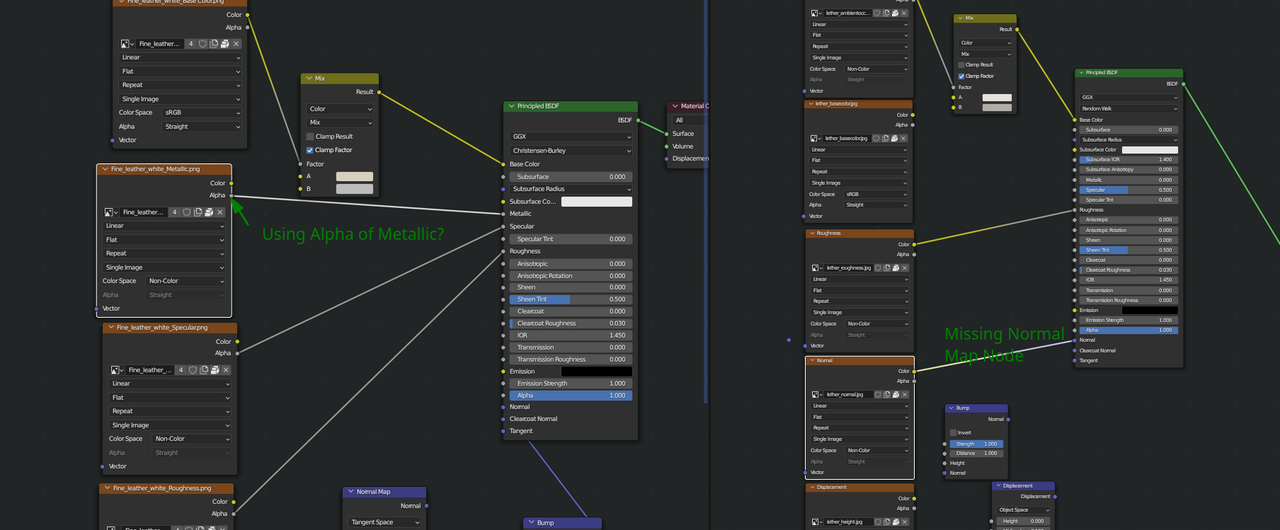
Task: Open file icon for lether_roughness.jpg
Action: [894, 268]
